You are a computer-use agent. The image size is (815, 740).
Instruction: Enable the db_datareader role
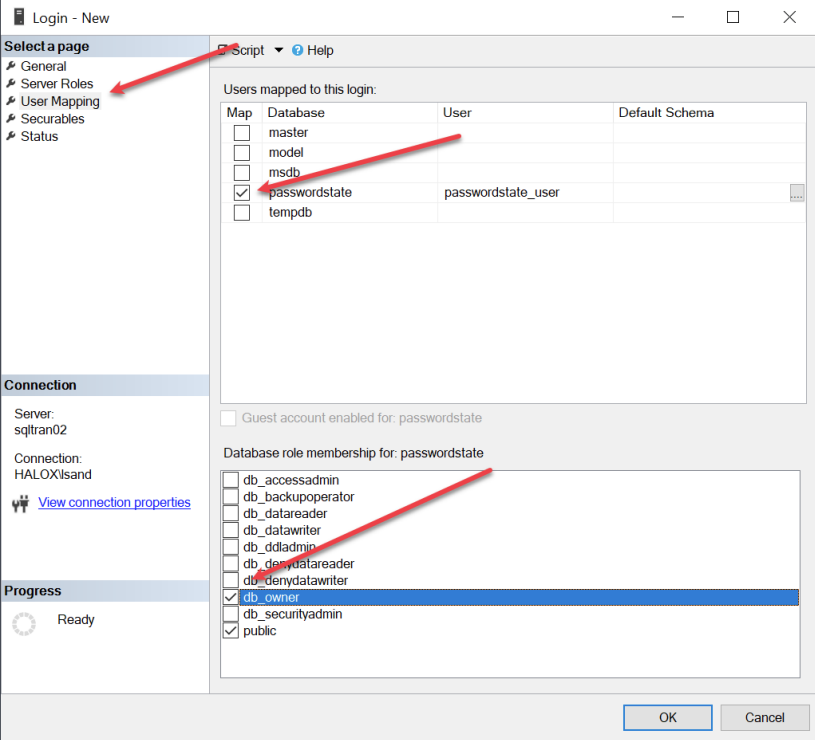[x=231, y=513]
